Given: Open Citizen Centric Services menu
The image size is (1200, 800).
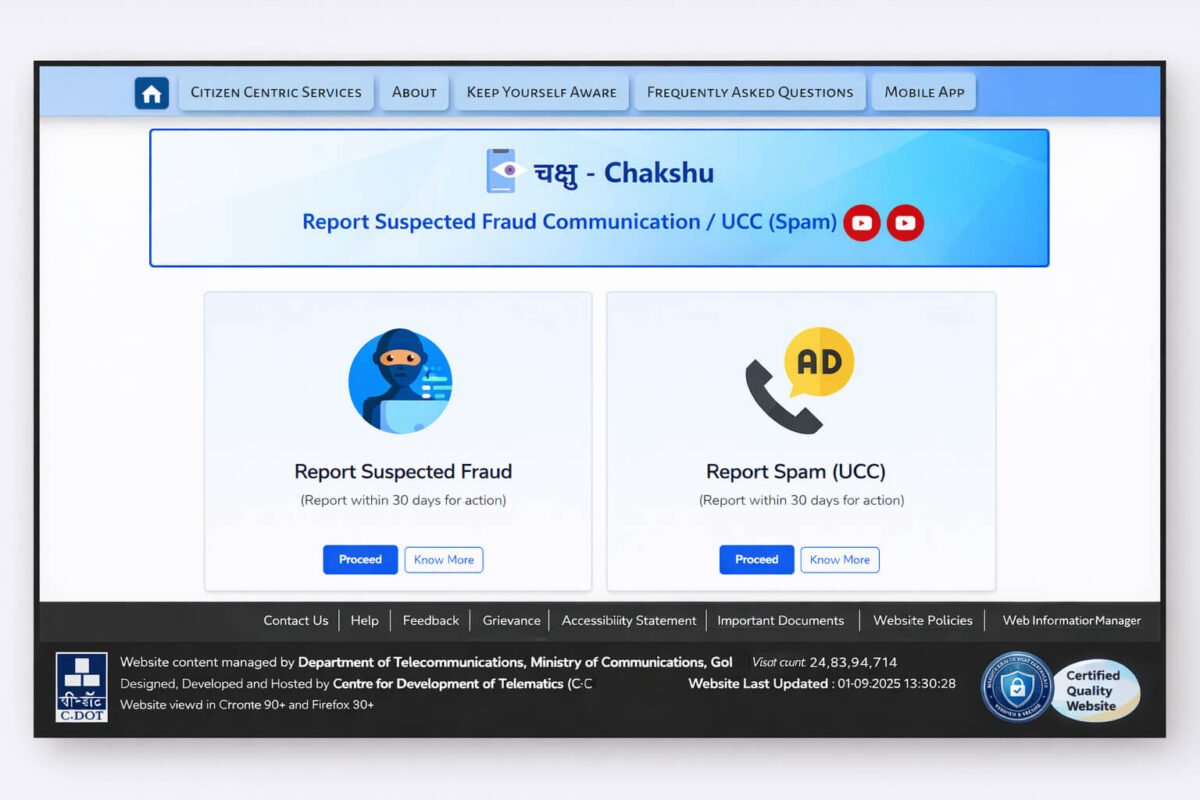Looking at the screenshot, I should [x=276, y=92].
